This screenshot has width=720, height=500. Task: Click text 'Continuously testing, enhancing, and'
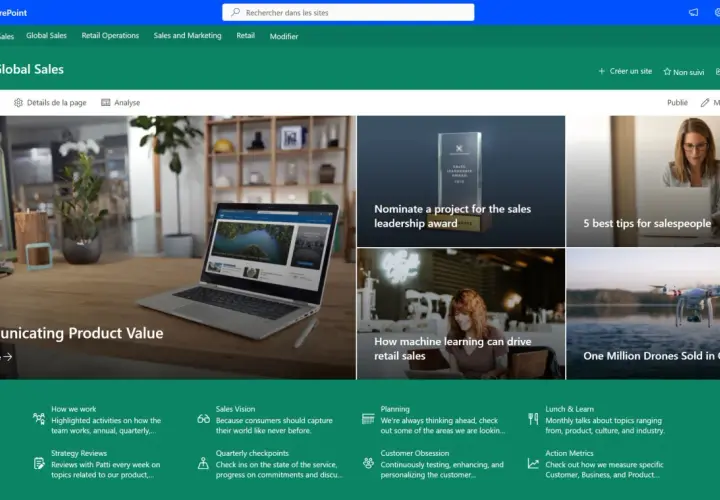(442, 465)
